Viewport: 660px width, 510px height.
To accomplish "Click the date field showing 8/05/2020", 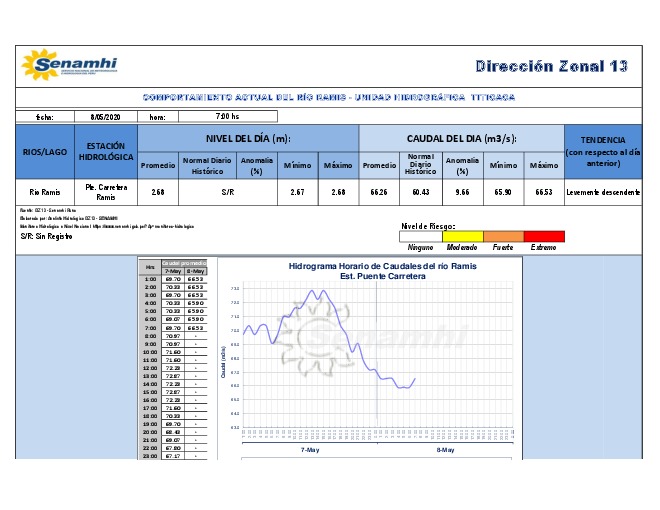I will click(x=105, y=116).
